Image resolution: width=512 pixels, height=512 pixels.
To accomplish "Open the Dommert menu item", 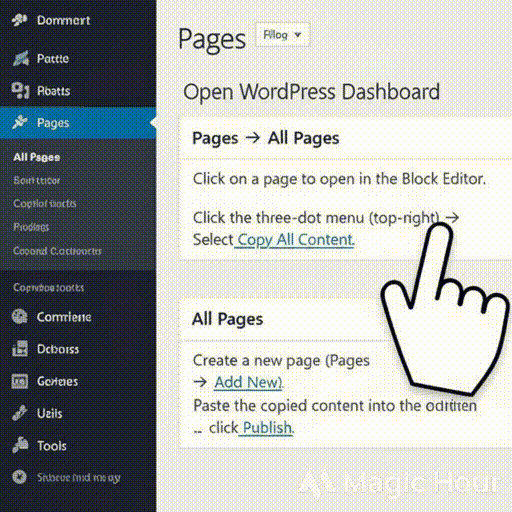I will click(x=78, y=20).
